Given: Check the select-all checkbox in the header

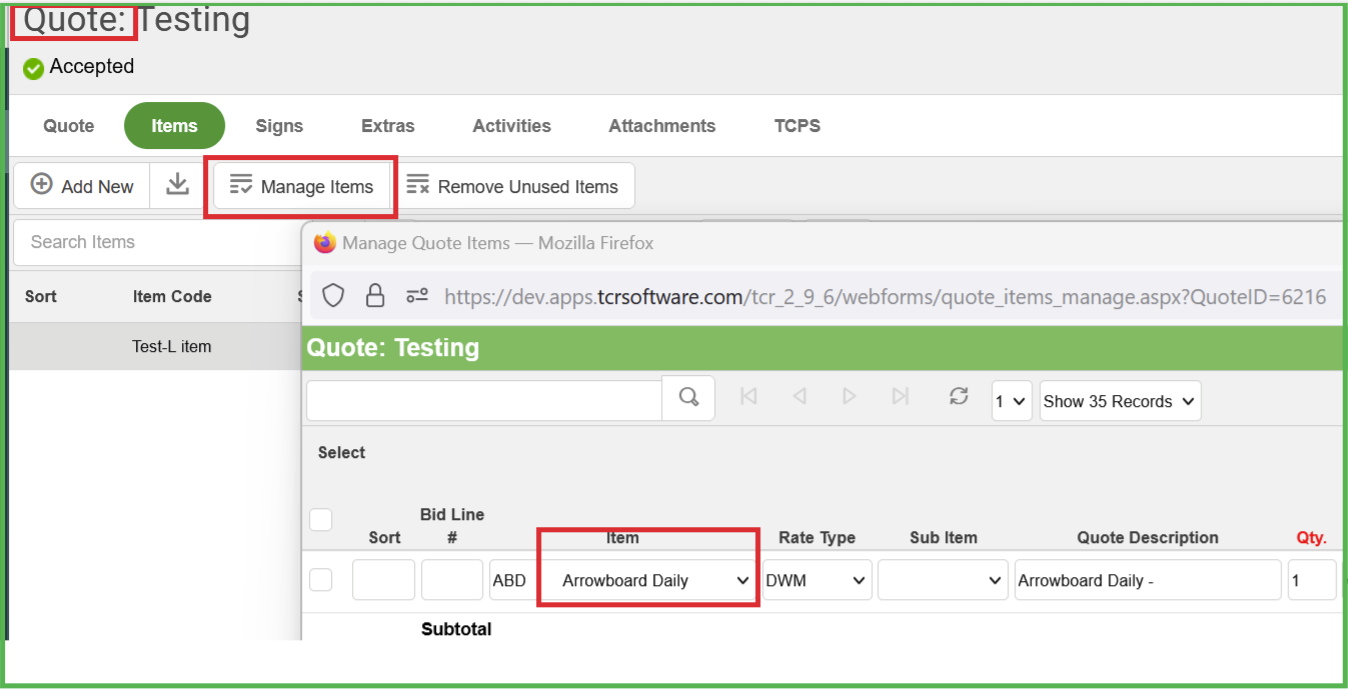Looking at the screenshot, I should click(x=321, y=519).
